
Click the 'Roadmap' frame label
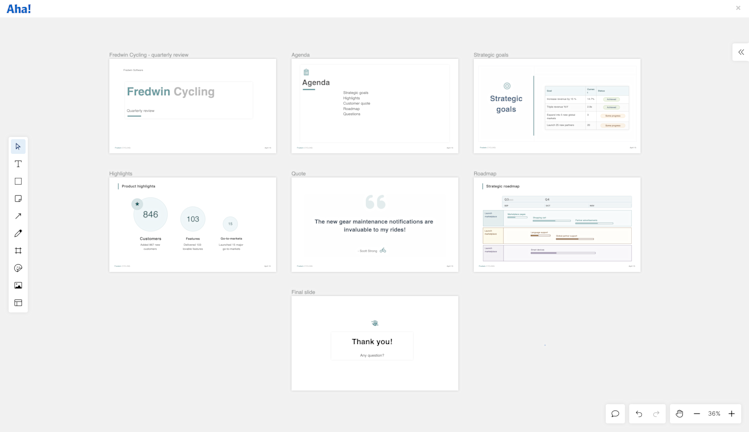pyautogui.click(x=485, y=173)
